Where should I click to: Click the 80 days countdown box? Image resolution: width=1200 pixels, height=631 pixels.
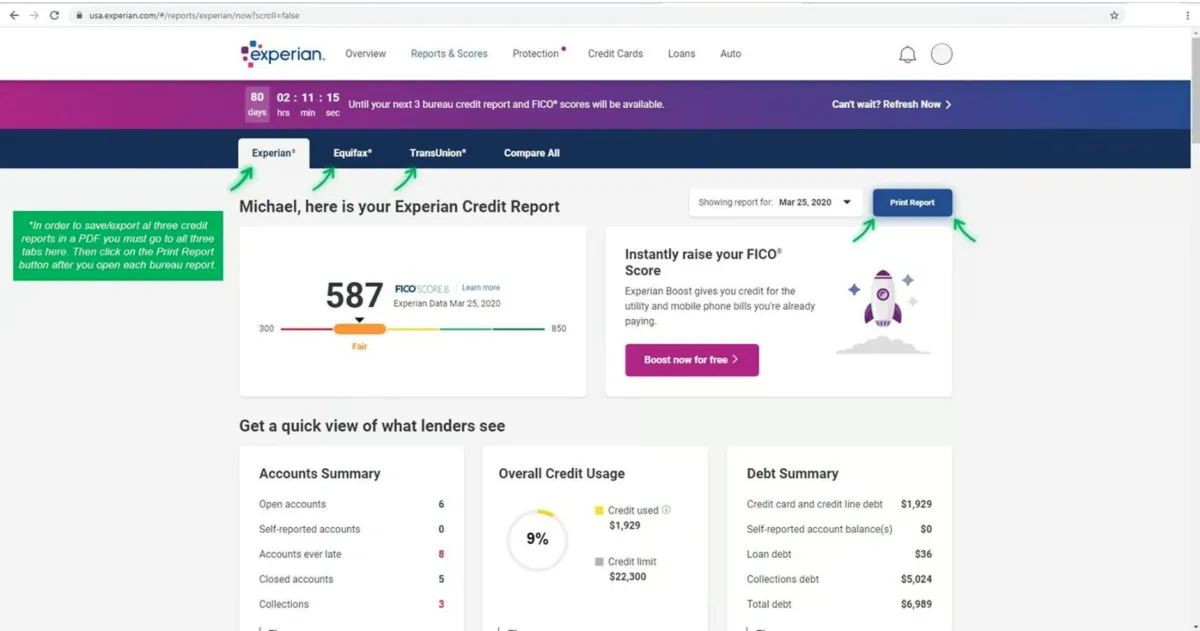257,104
